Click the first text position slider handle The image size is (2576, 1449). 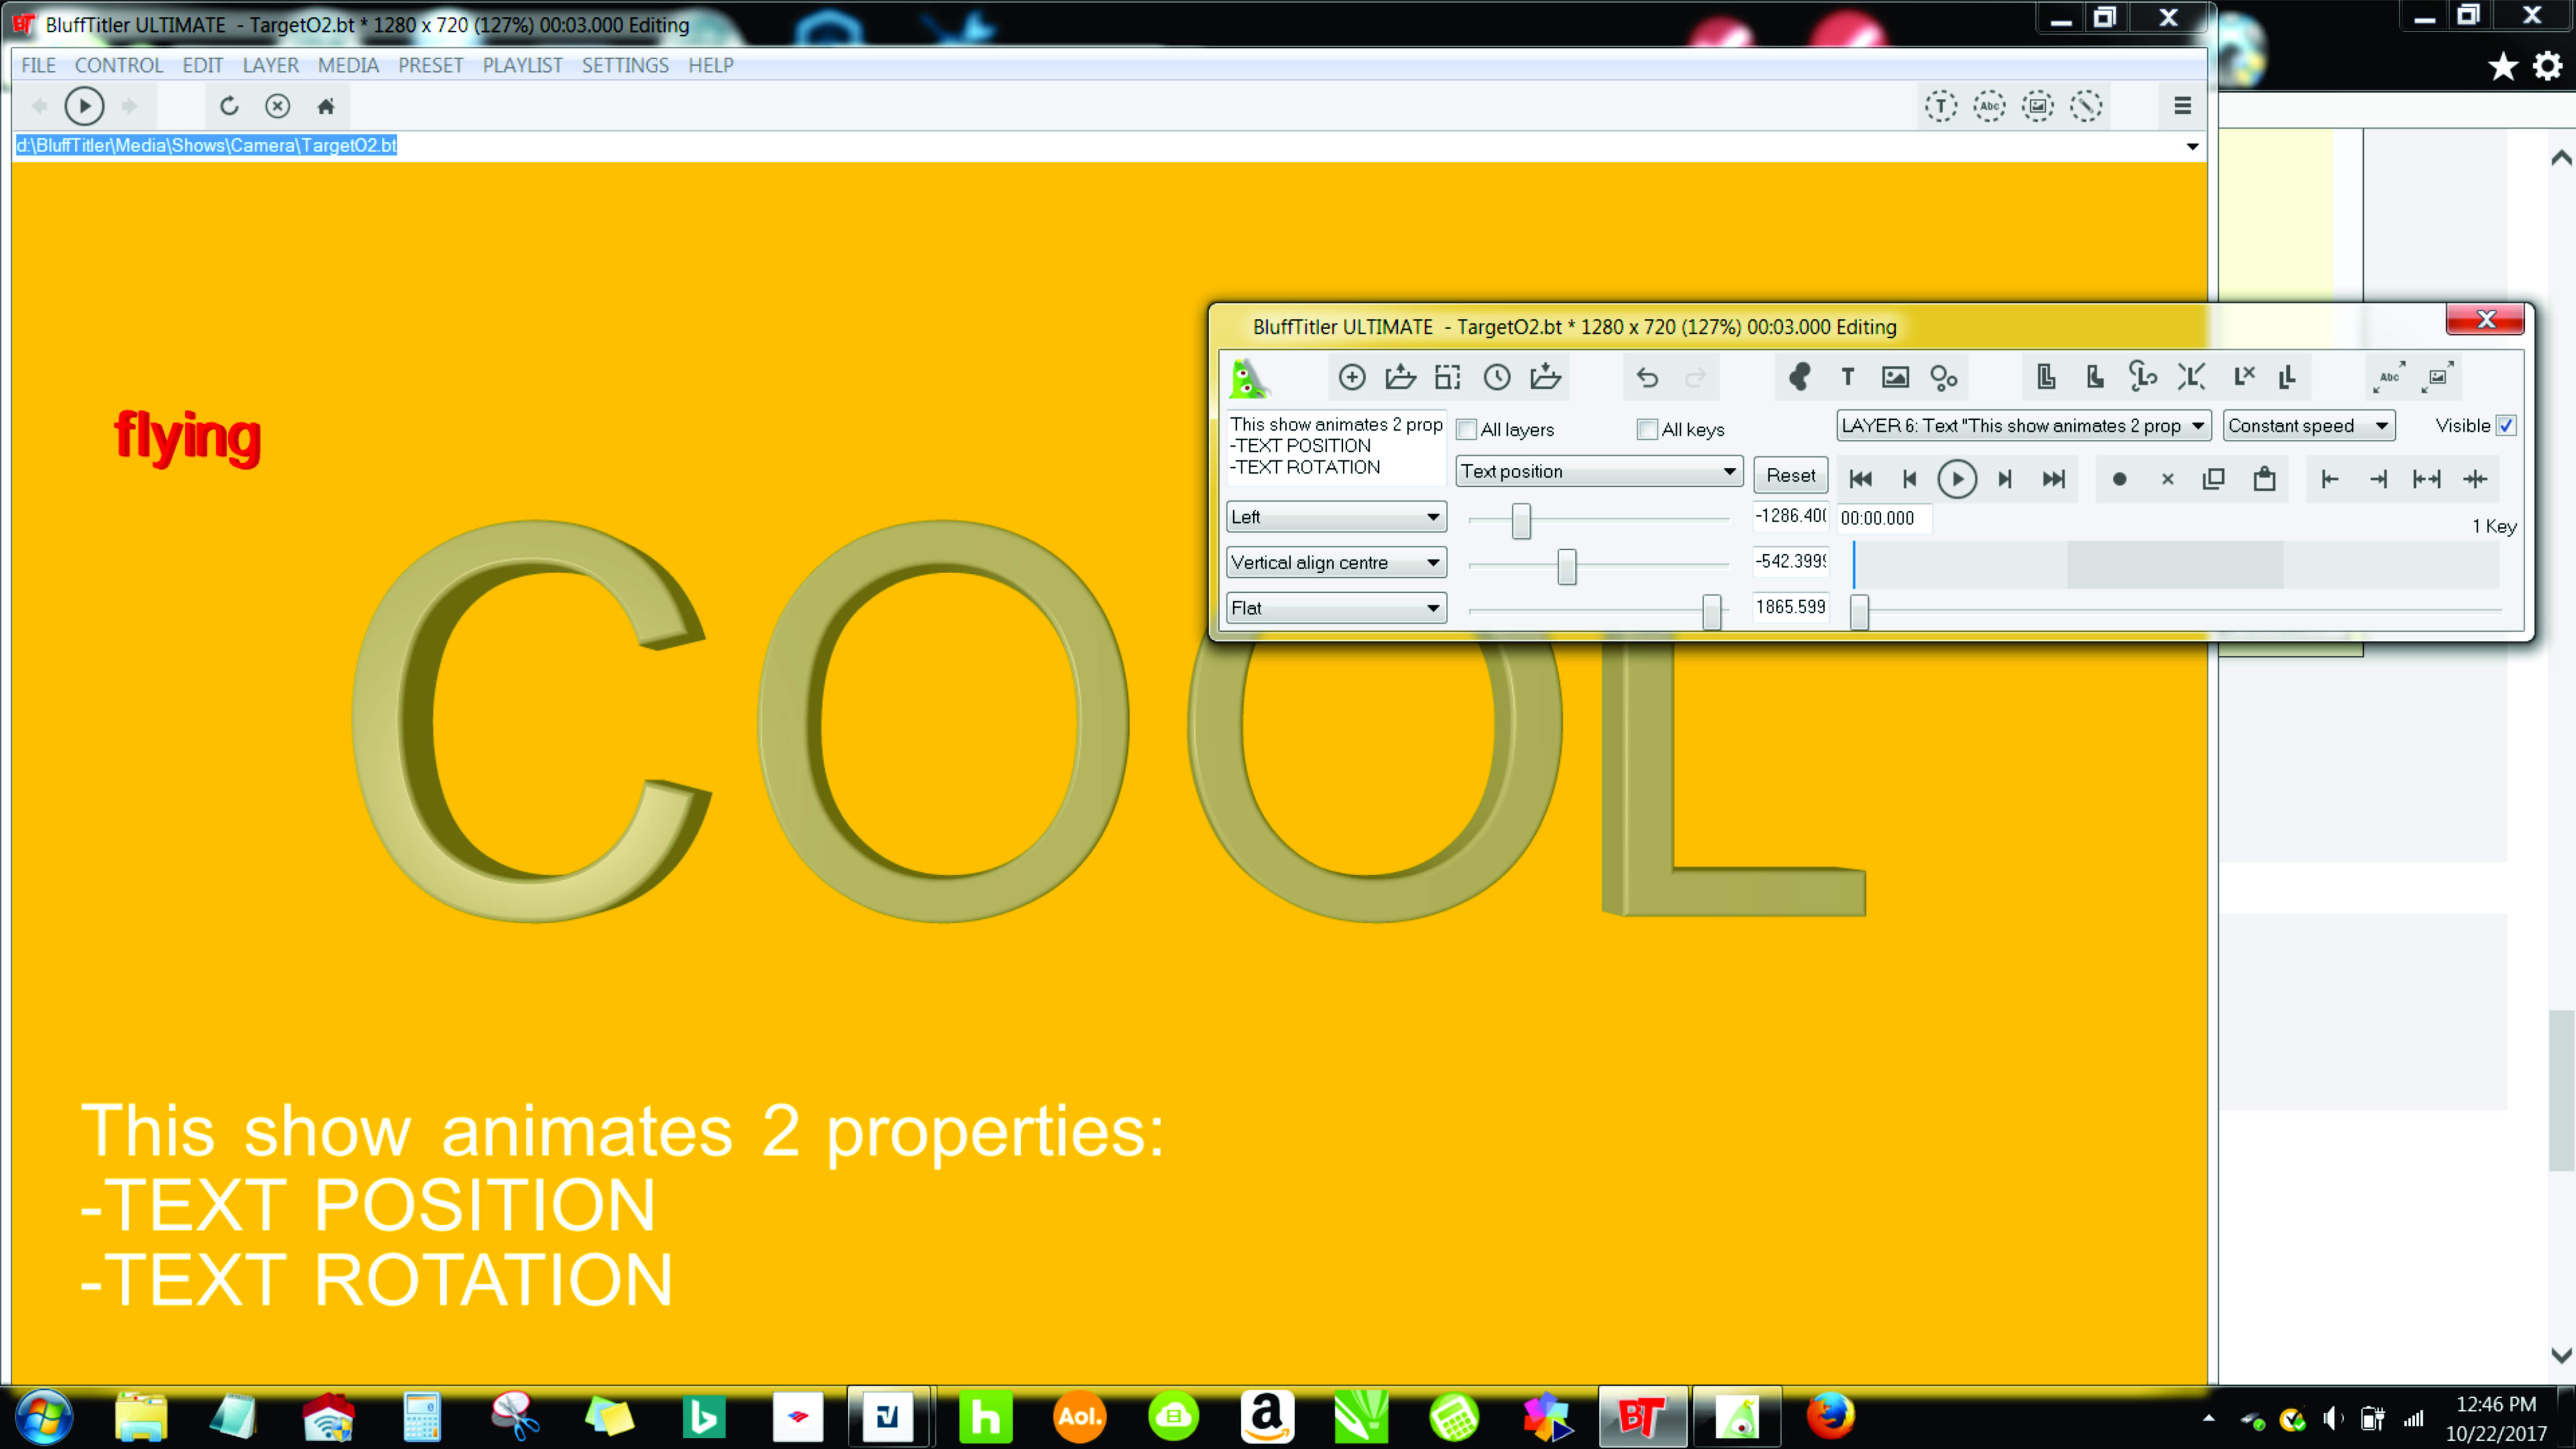pos(1521,520)
